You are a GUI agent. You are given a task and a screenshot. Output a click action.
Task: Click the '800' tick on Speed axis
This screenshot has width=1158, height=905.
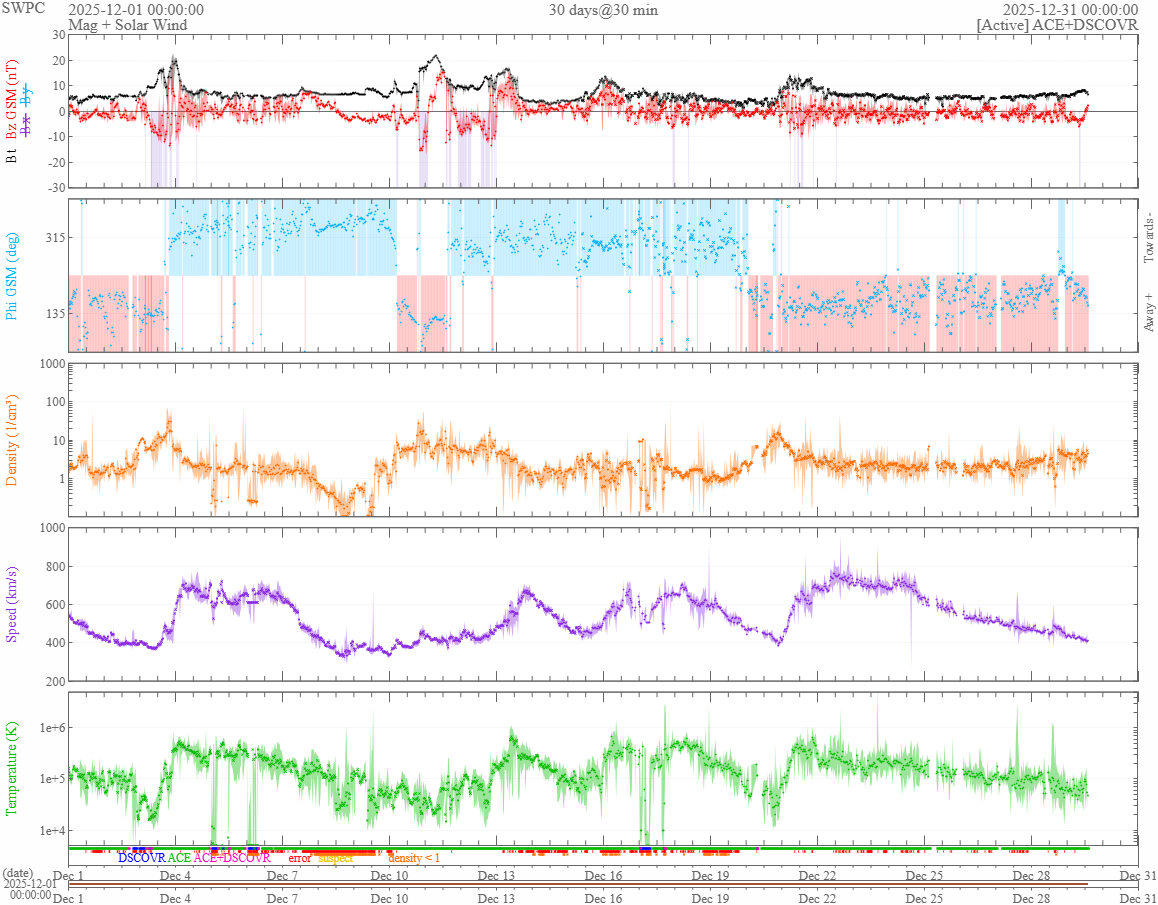tap(54, 567)
